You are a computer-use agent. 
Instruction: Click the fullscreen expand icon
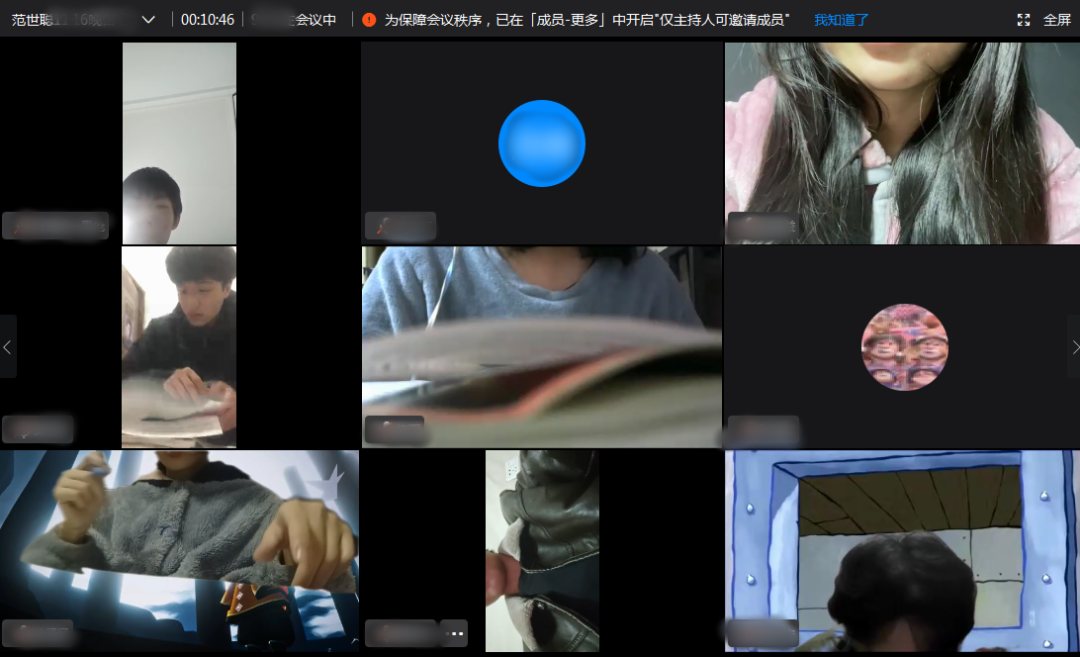pos(1023,20)
